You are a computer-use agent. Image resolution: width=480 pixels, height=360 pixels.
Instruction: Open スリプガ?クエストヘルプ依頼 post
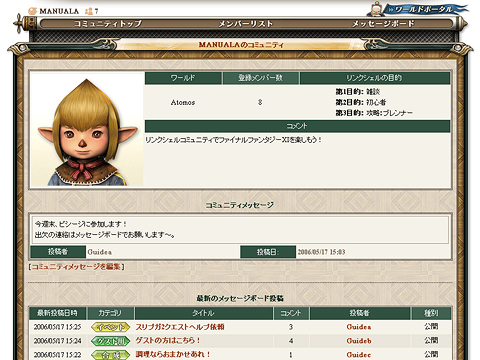point(180,327)
